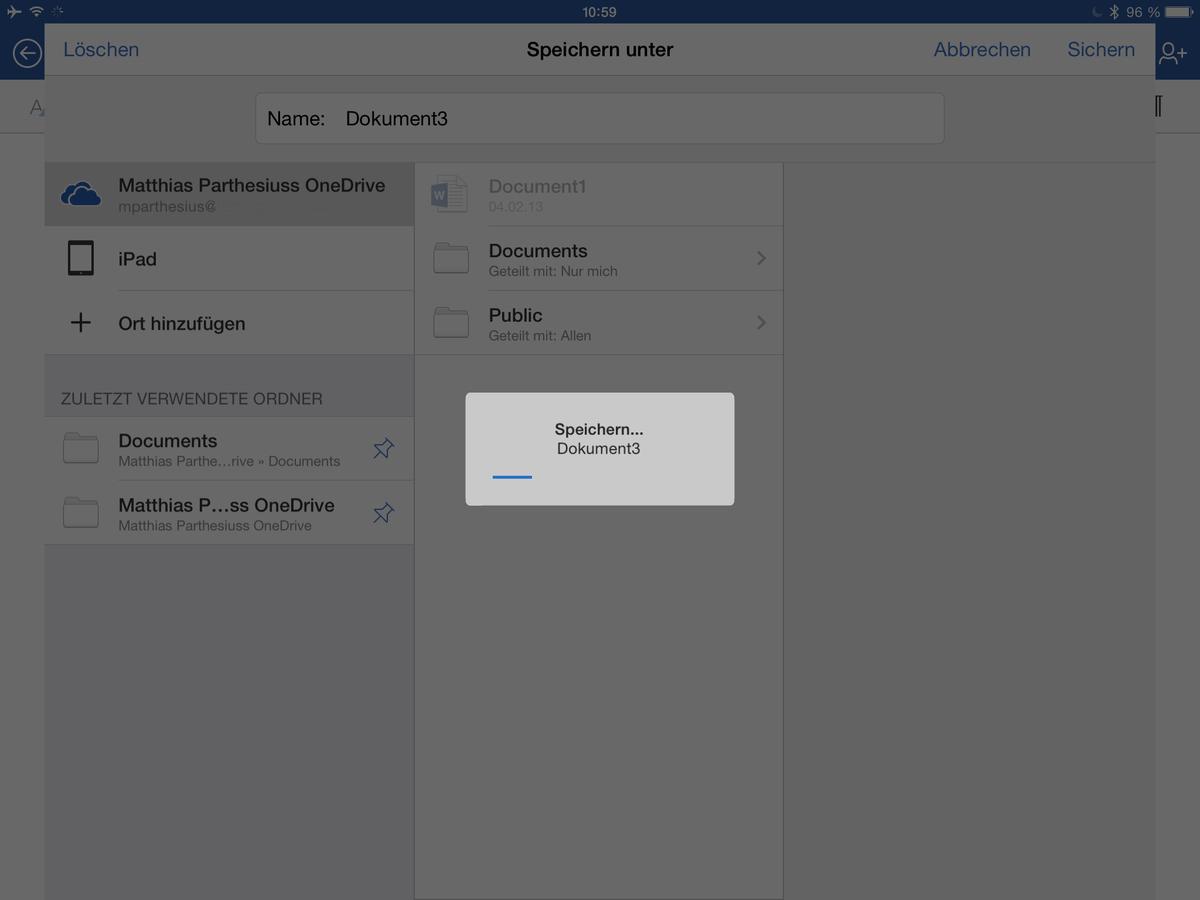Click the Public folder icon
Screen dimensions: 1200x900
(451, 322)
